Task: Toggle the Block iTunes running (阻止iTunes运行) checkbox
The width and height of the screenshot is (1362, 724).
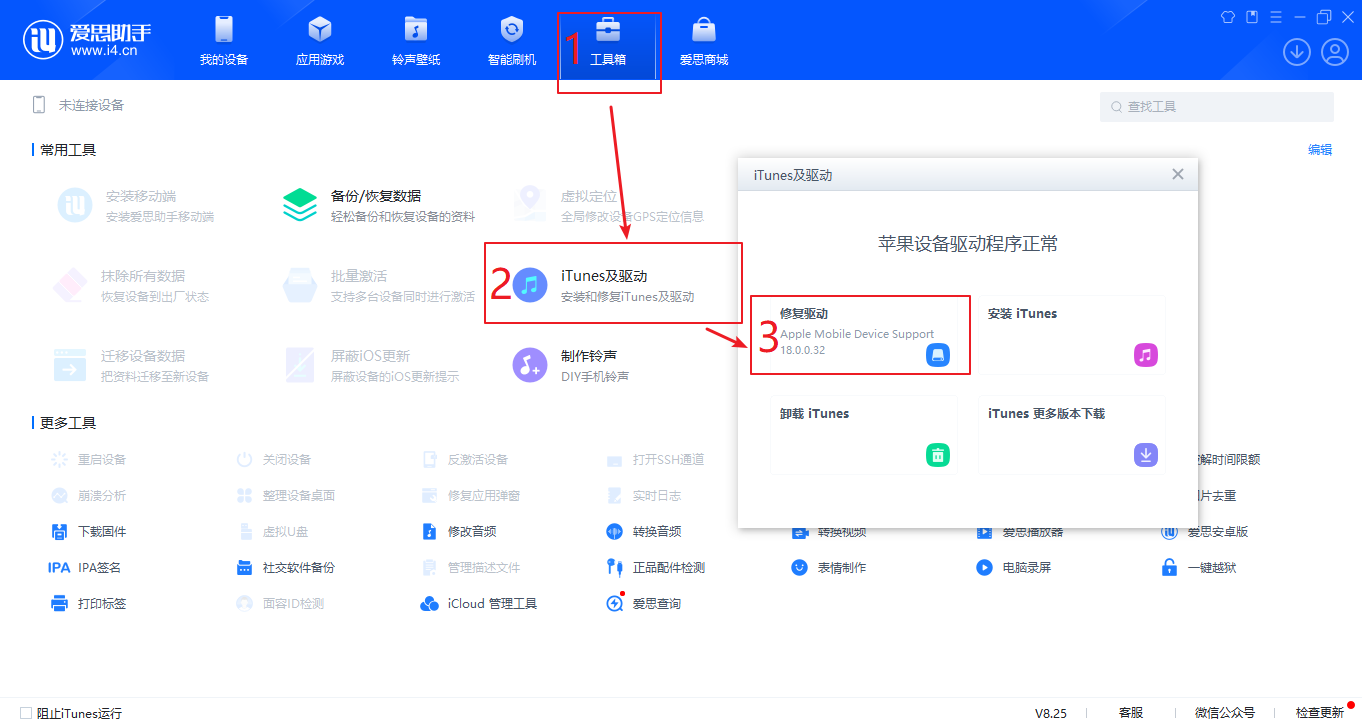Action: 26,713
